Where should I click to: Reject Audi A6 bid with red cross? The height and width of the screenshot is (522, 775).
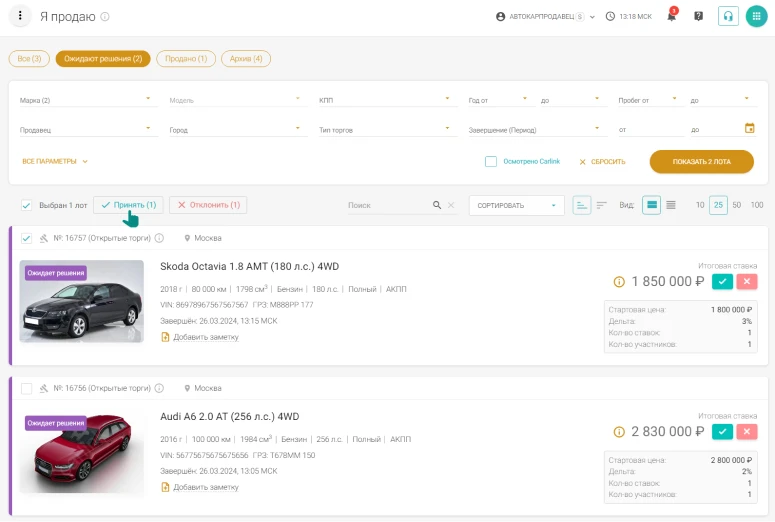pyautogui.click(x=746, y=431)
